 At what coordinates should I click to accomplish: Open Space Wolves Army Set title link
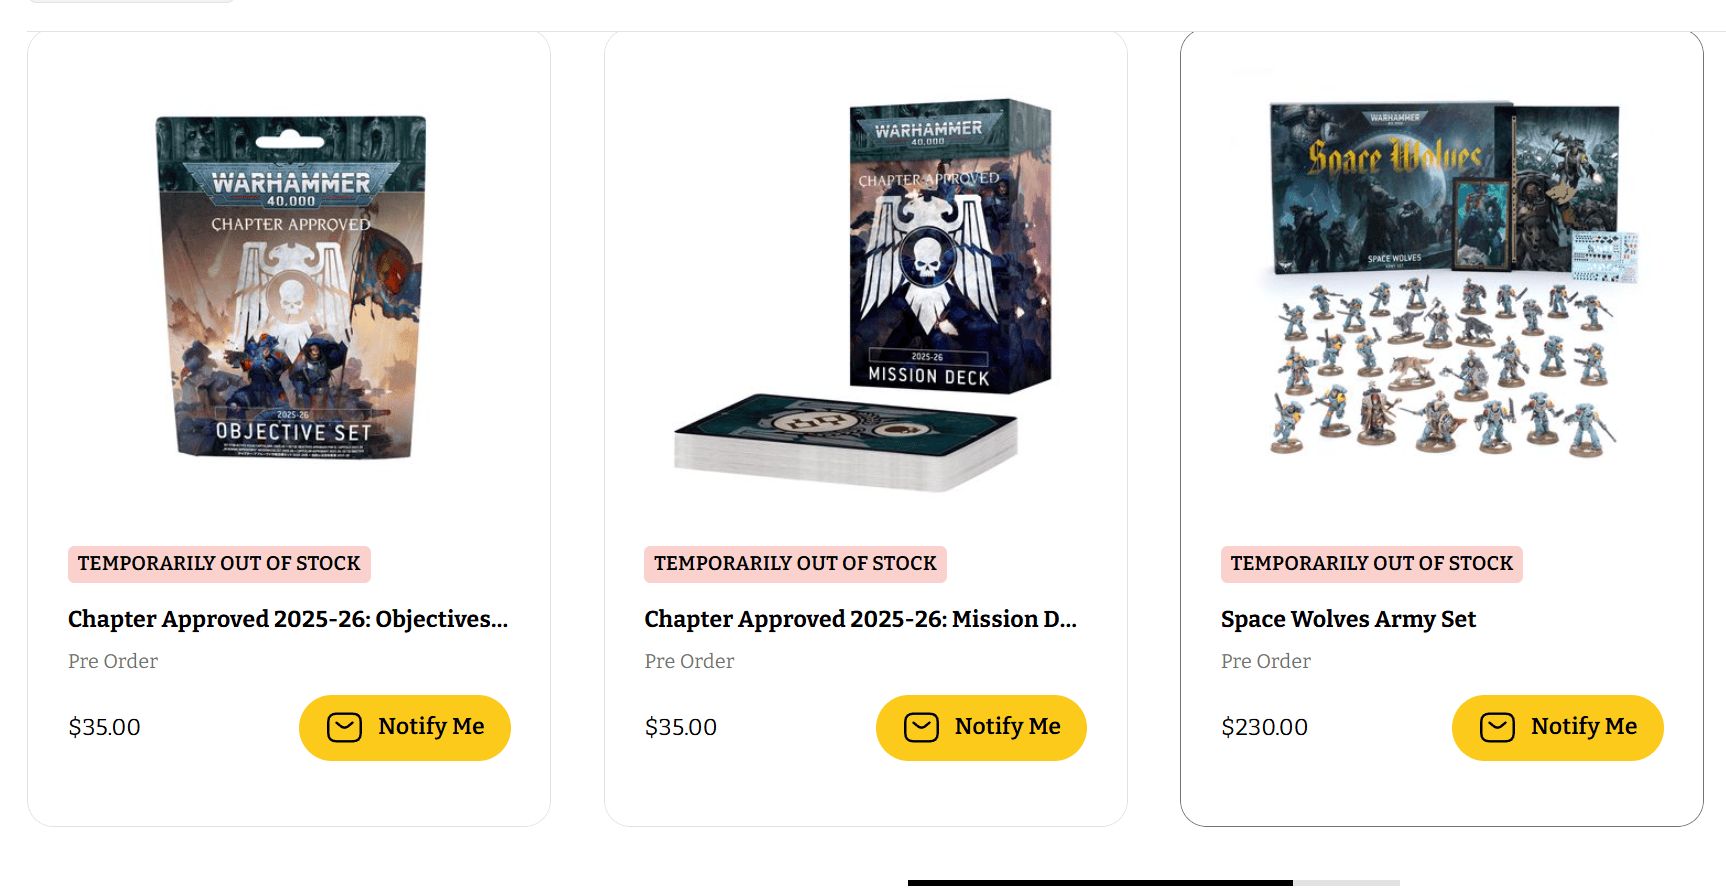1348,620
